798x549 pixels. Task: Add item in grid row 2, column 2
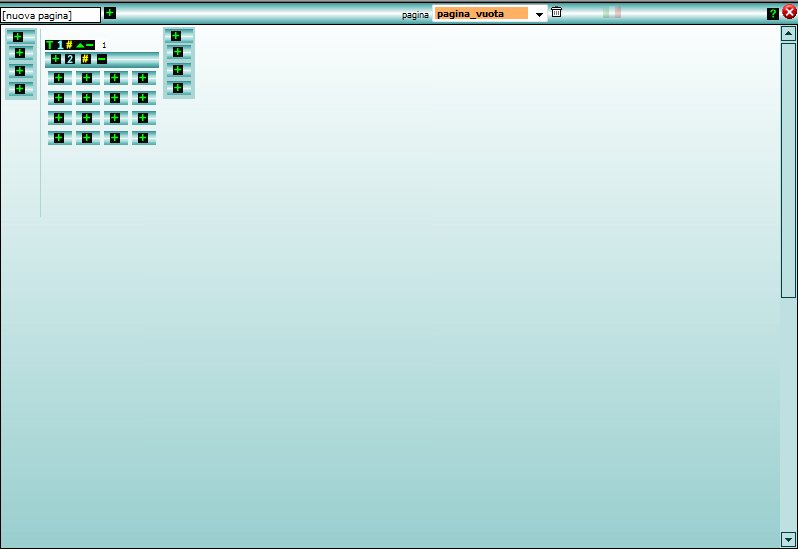click(x=87, y=98)
